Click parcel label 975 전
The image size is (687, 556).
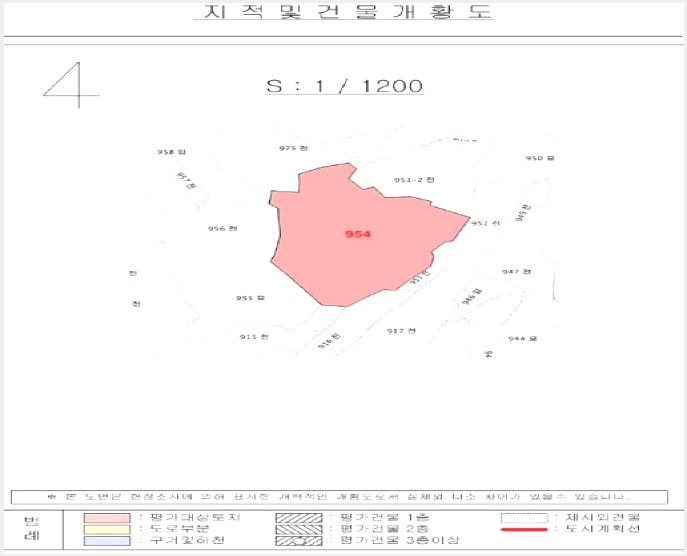click(x=294, y=148)
